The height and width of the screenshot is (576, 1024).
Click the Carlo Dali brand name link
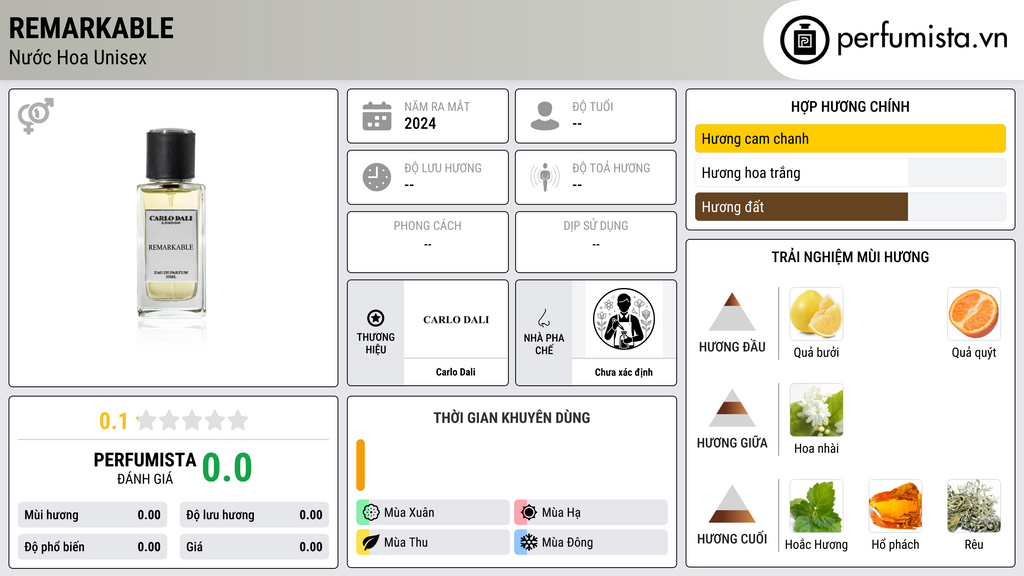456,372
